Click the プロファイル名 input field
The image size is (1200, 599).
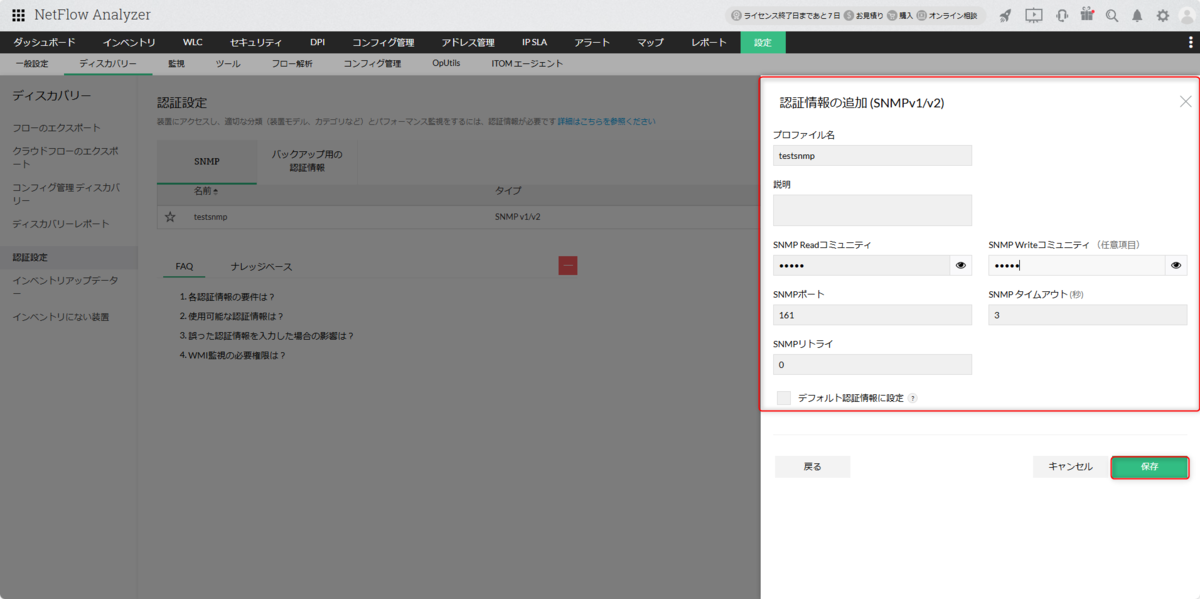[872, 155]
